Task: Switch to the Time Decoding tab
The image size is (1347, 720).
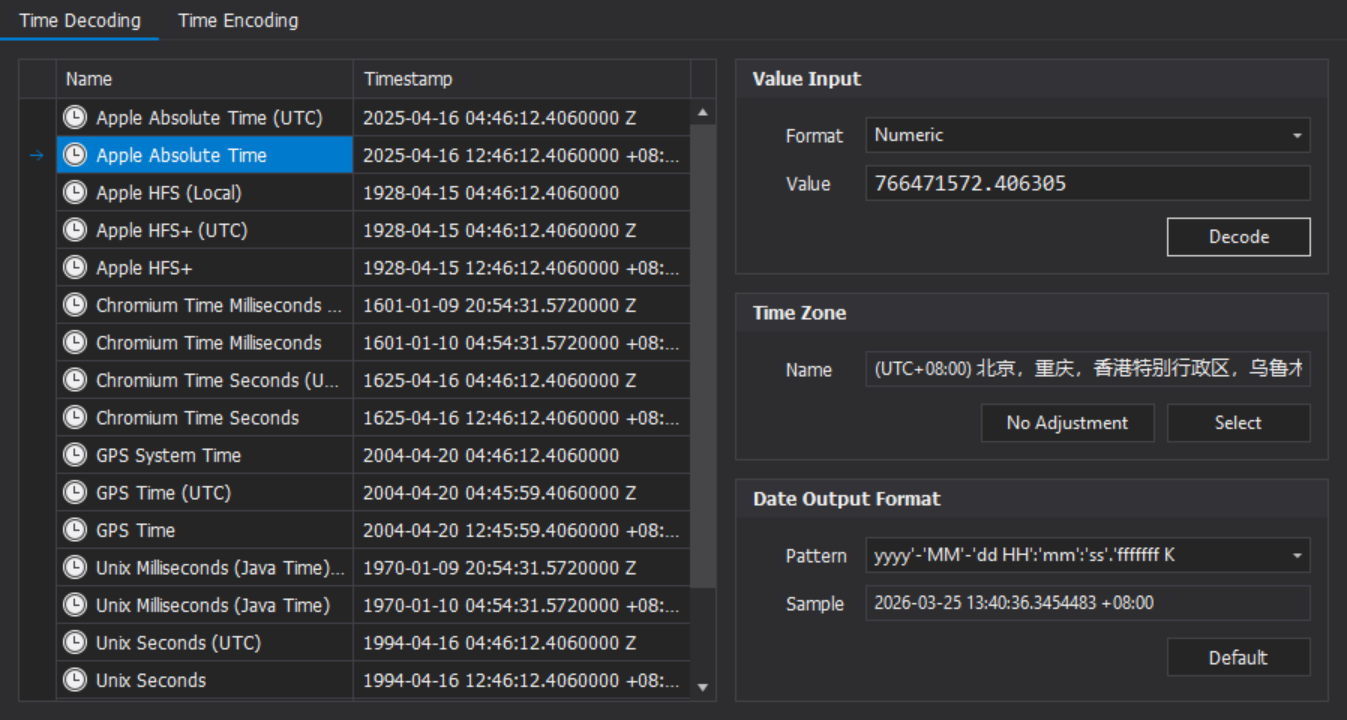Action: click(80, 20)
